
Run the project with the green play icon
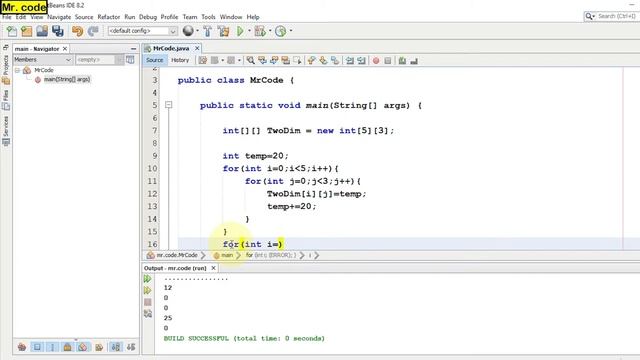(240, 31)
